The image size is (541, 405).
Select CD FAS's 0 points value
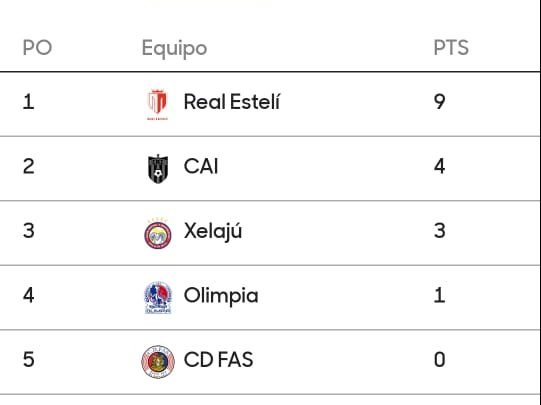(440, 359)
